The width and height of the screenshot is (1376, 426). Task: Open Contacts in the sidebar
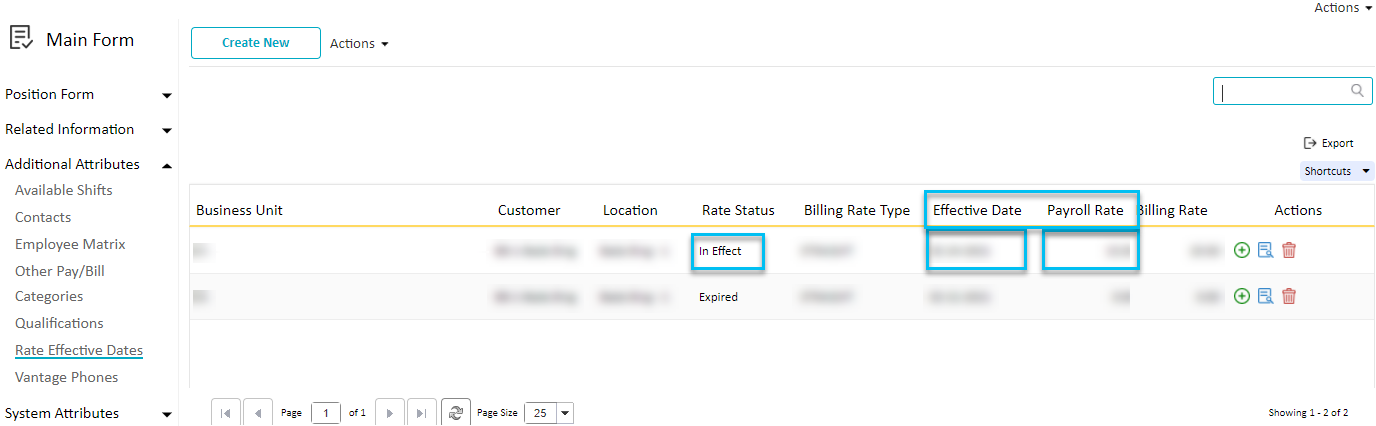[x=43, y=217]
